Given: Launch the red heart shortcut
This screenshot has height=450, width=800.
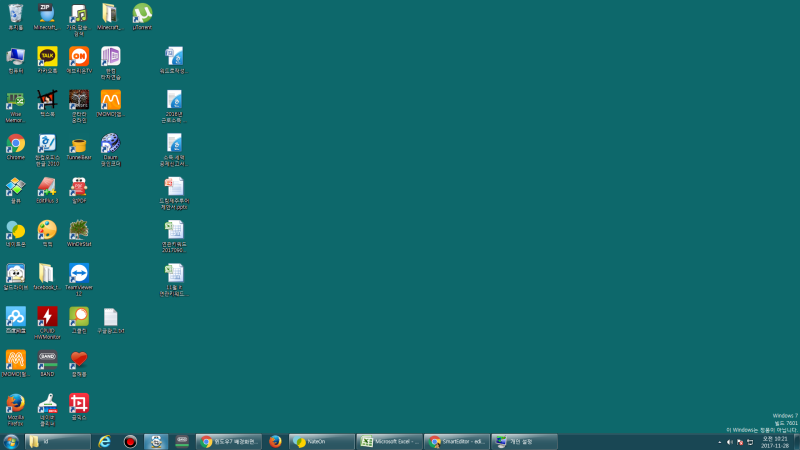Looking at the screenshot, I should tap(79, 364).
